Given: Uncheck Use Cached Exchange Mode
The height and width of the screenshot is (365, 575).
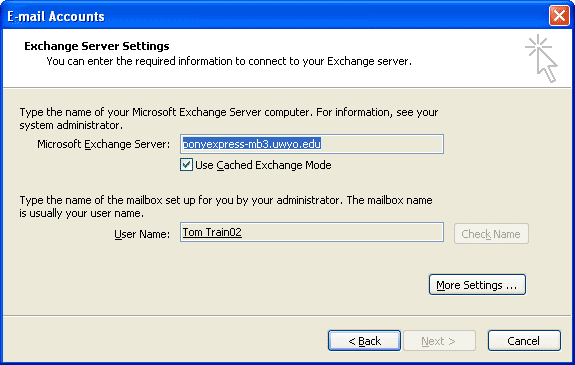Looking at the screenshot, I should [186, 165].
